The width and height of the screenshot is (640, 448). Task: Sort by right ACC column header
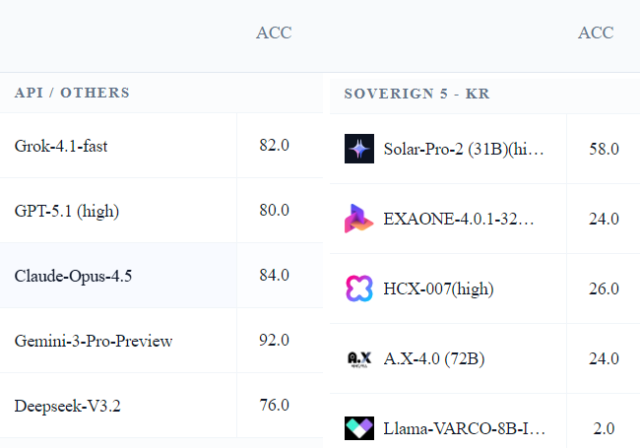coord(596,33)
